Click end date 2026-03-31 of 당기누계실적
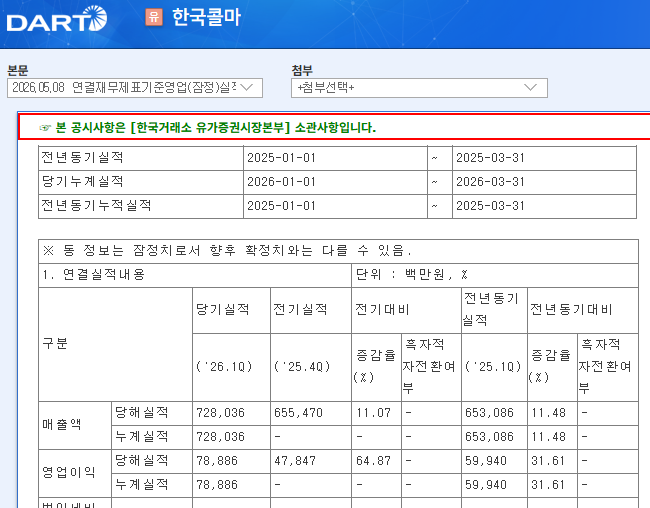The width and height of the screenshot is (650, 508). 490,182
